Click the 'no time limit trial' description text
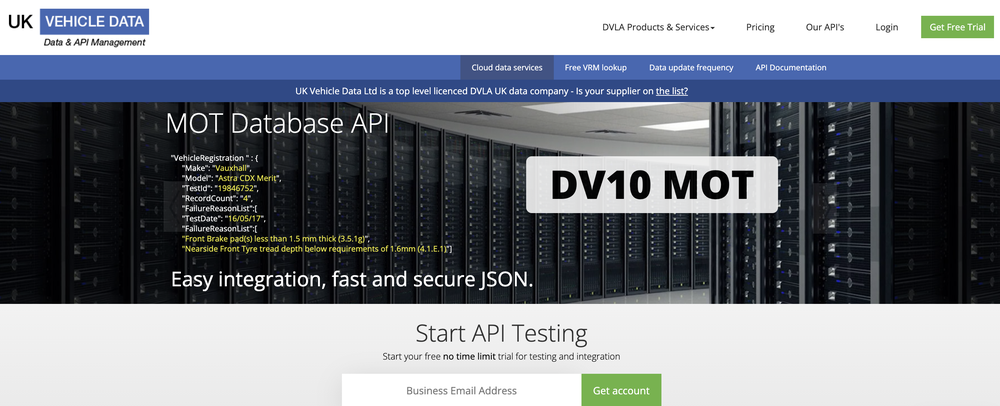The height and width of the screenshot is (406, 1000). coord(501,356)
